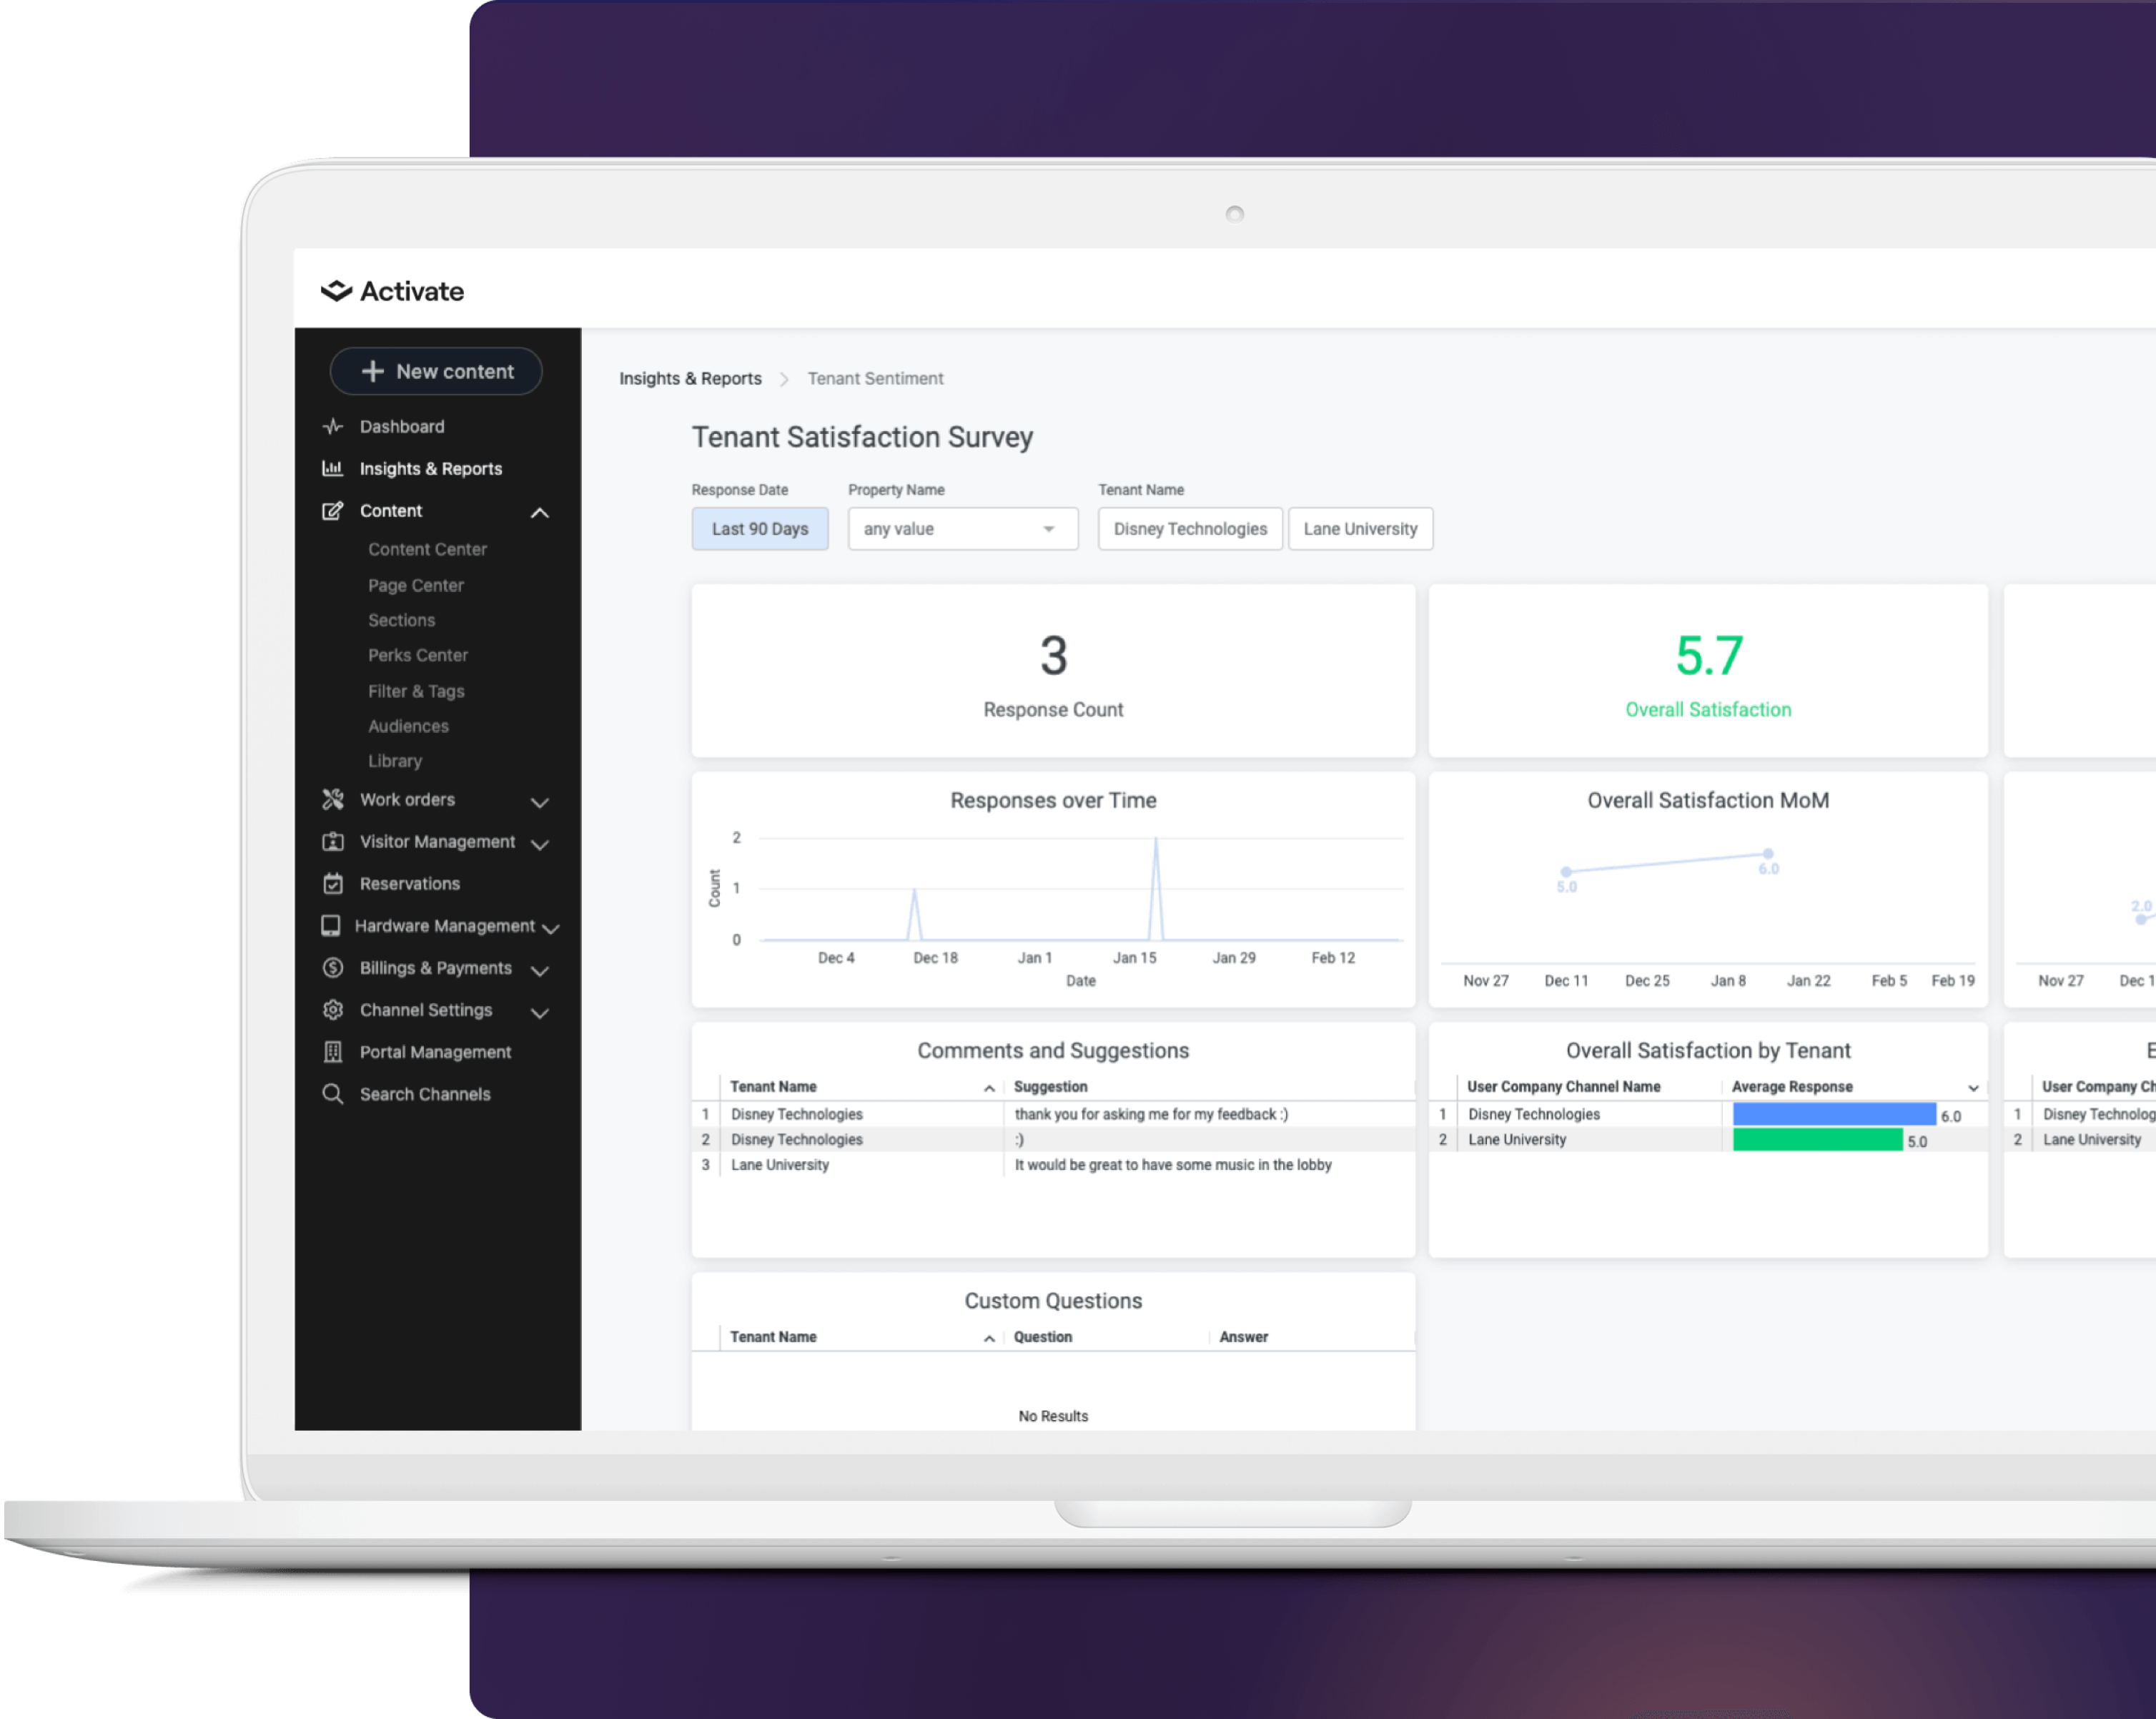2156x1719 pixels.
Task: Click the Billings & Payments dollar icon
Action: pyautogui.click(x=333, y=968)
